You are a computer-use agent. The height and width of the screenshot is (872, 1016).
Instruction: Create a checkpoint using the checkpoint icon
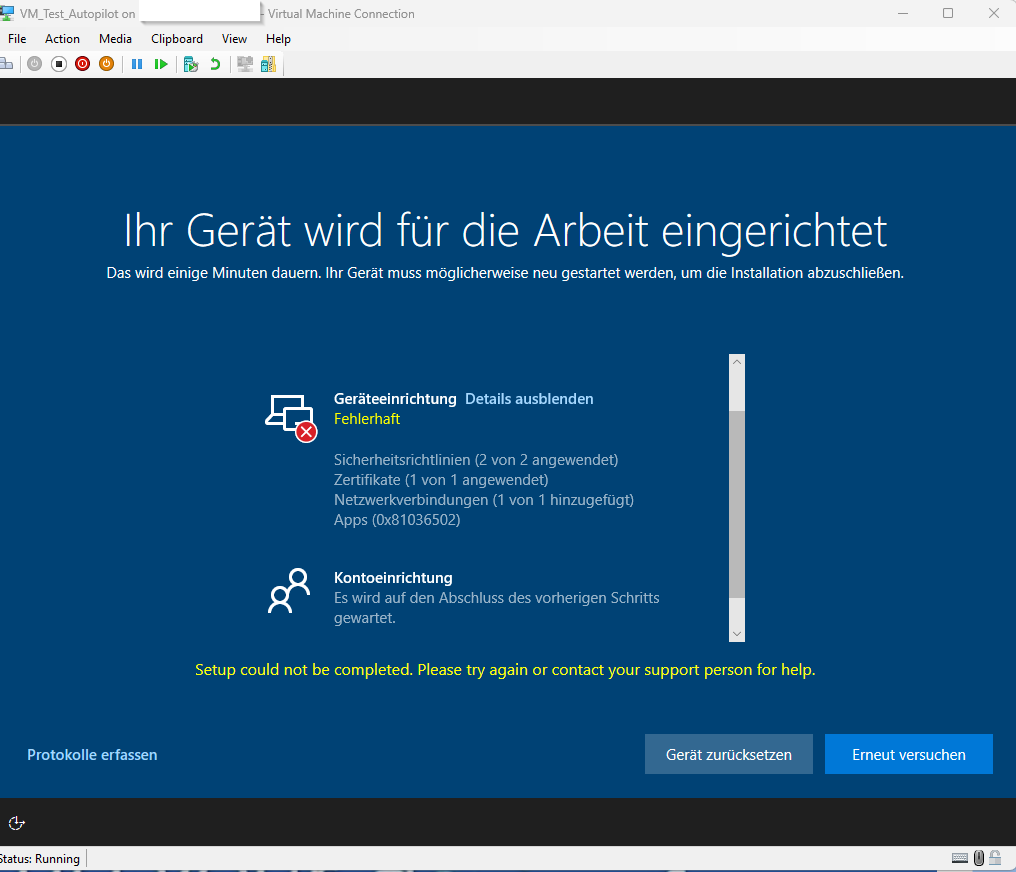tap(191, 63)
